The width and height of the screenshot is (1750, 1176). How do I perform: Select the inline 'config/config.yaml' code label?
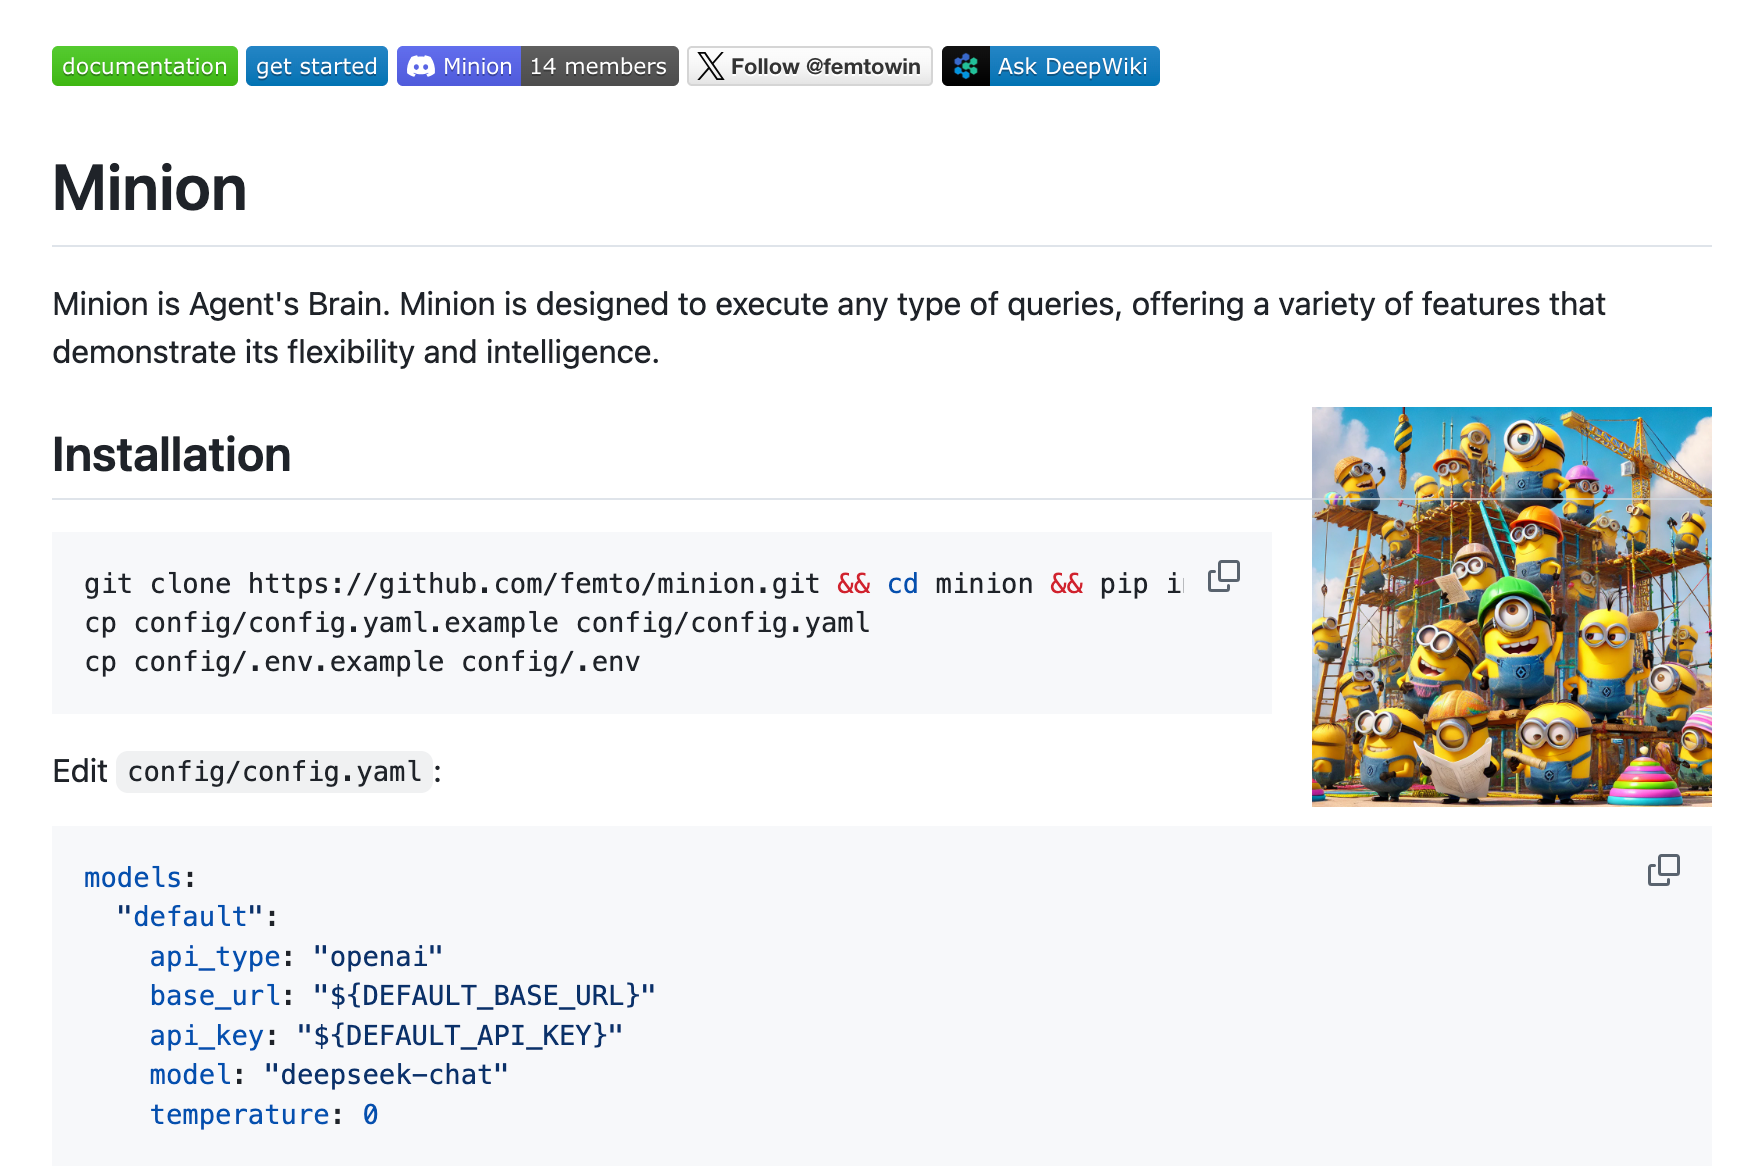click(275, 772)
